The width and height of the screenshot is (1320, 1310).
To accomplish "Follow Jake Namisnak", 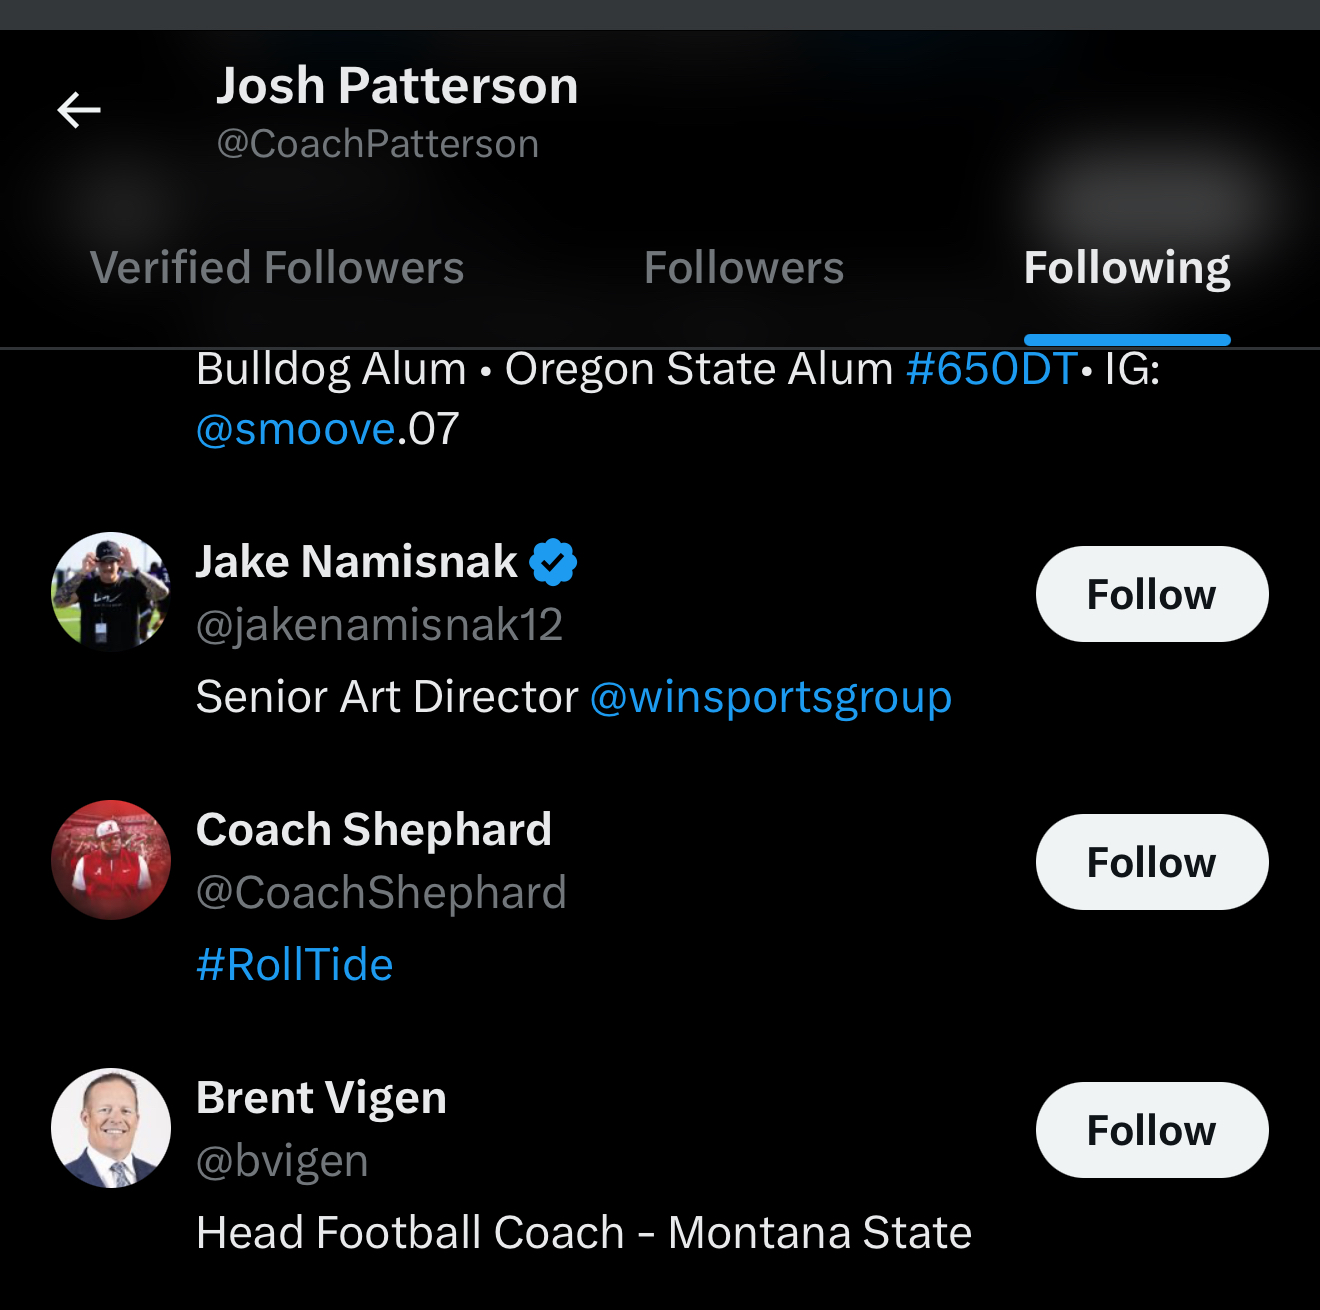I will [1152, 594].
